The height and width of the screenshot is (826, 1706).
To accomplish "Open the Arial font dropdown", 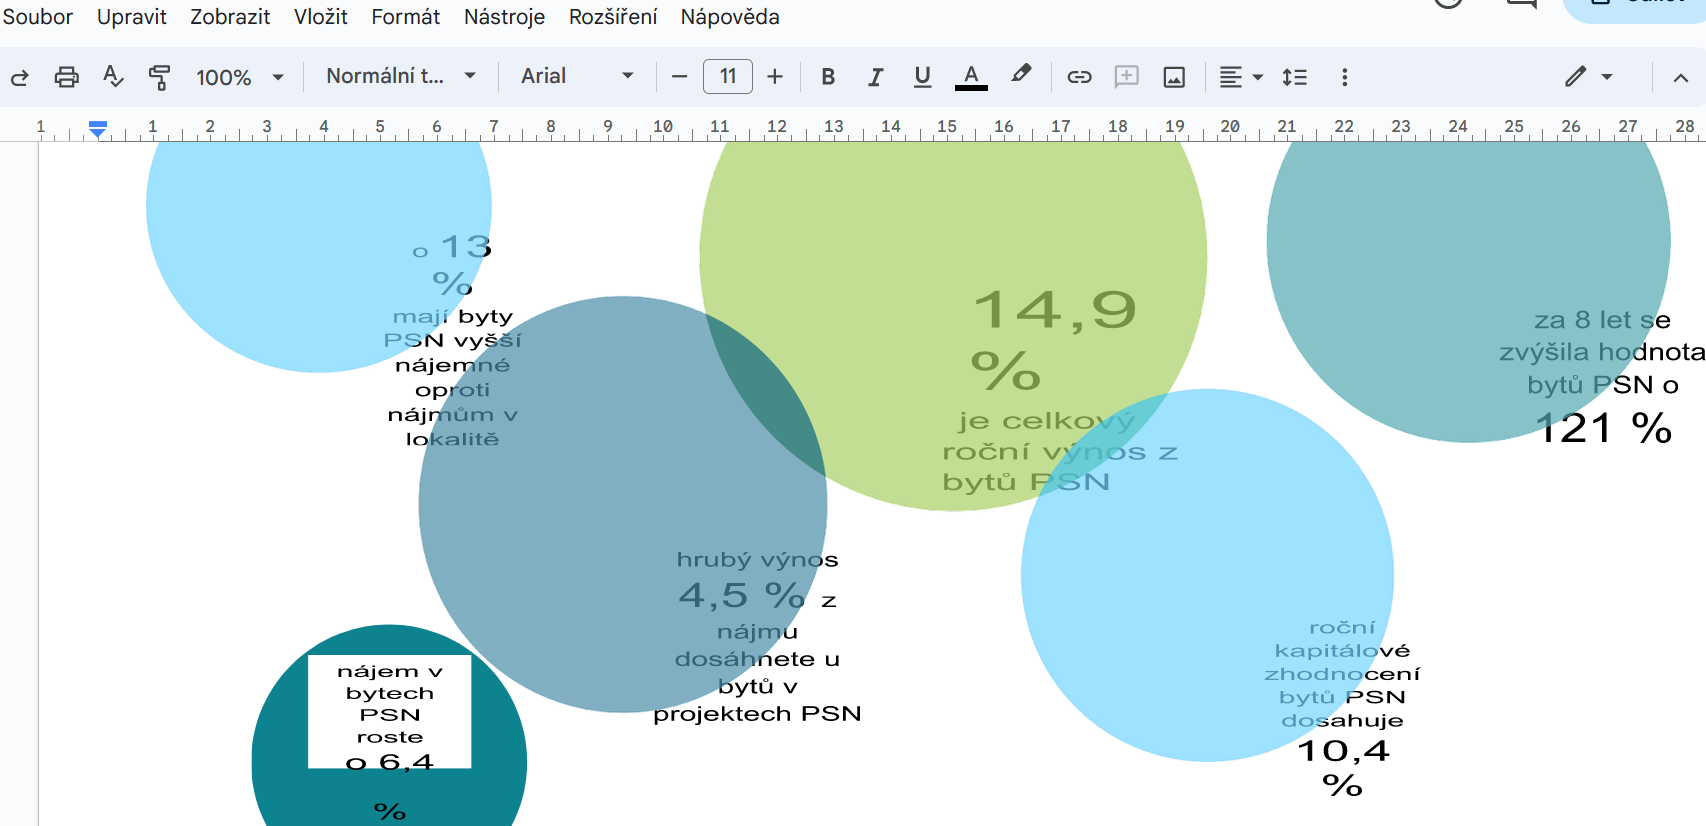I will coord(577,76).
